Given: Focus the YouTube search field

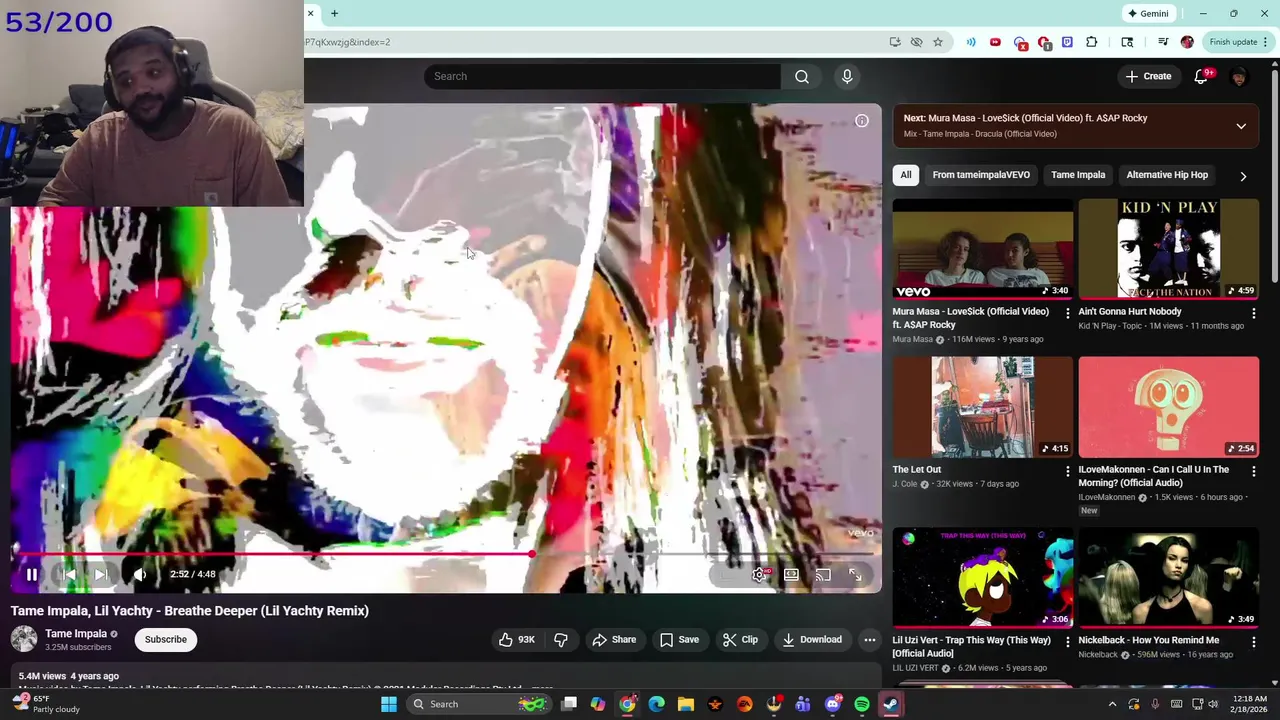Looking at the screenshot, I should click(x=602, y=76).
